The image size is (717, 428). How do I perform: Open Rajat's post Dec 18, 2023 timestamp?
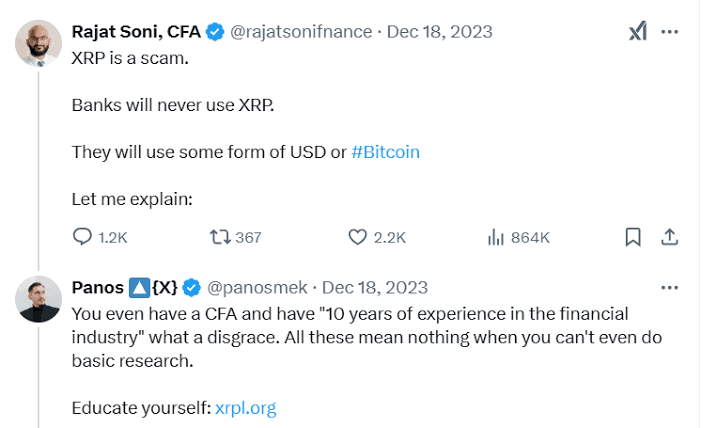click(438, 32)
